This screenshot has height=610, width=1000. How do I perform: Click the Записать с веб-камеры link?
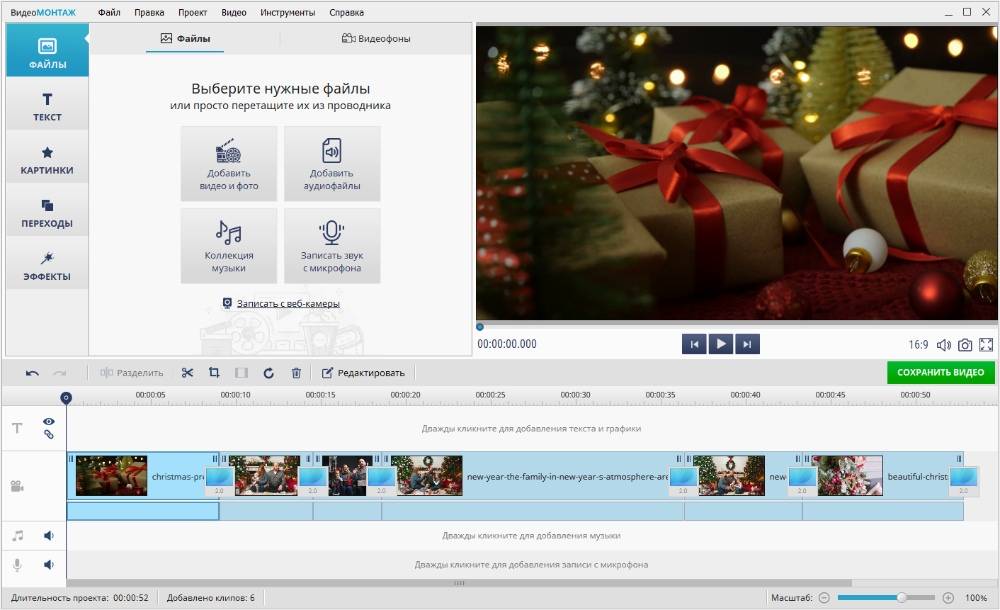pos(288,303)
